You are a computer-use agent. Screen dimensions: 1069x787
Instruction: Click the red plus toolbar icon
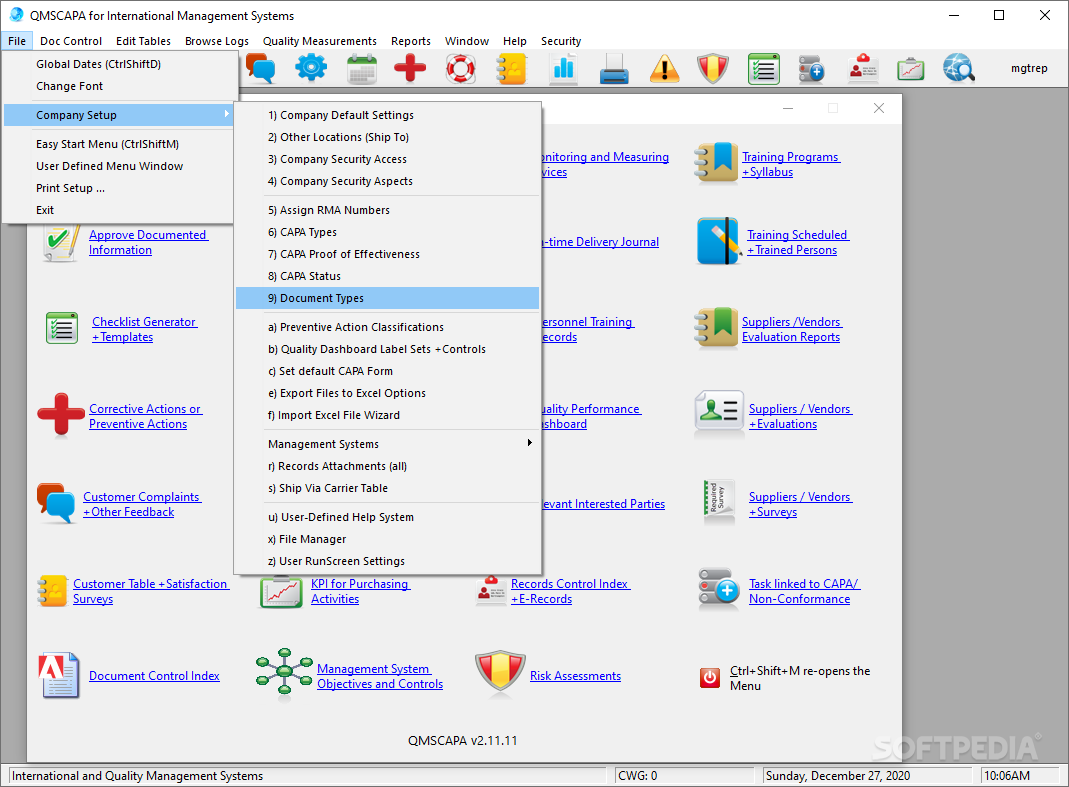pos(410,68)
